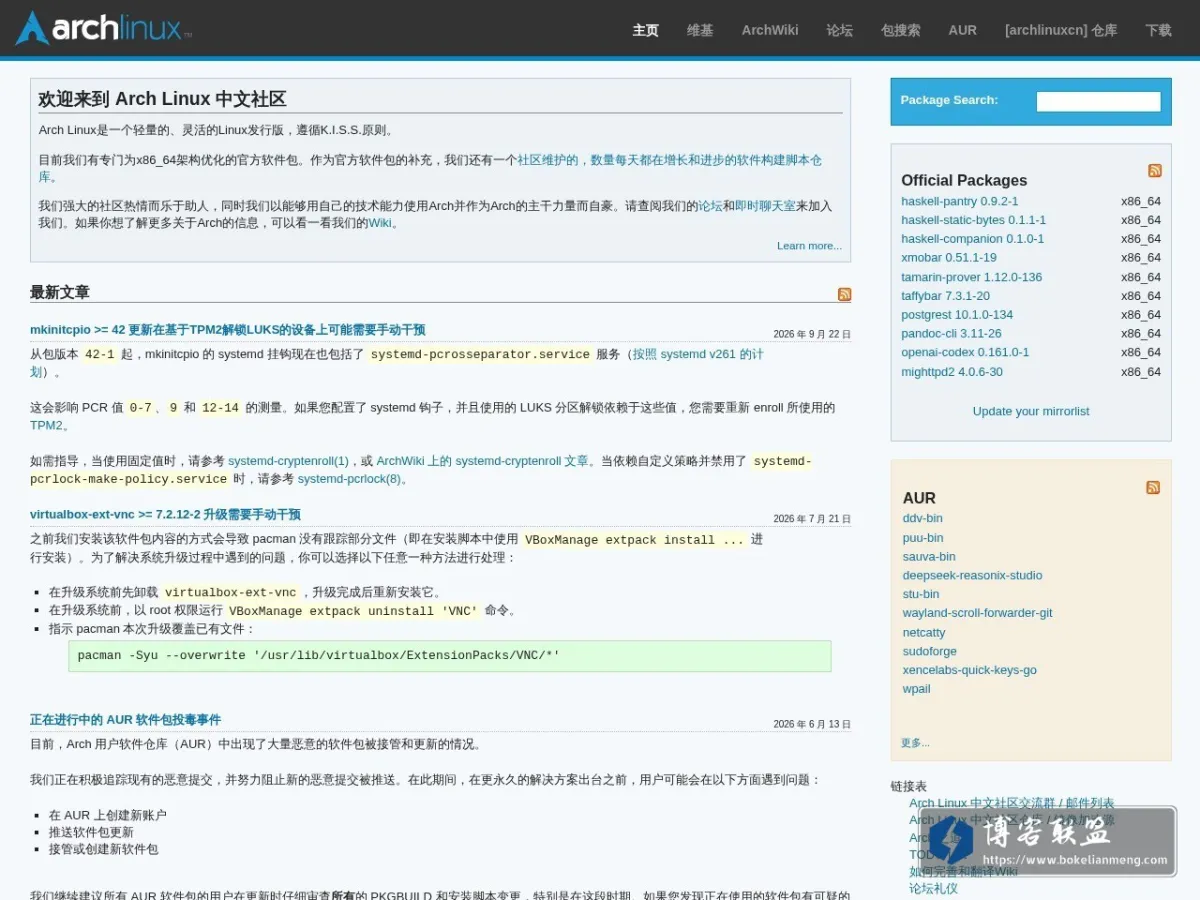1200x900 pixels.
Task: Open the TPM2 link
Action: (x=46, y=426)
